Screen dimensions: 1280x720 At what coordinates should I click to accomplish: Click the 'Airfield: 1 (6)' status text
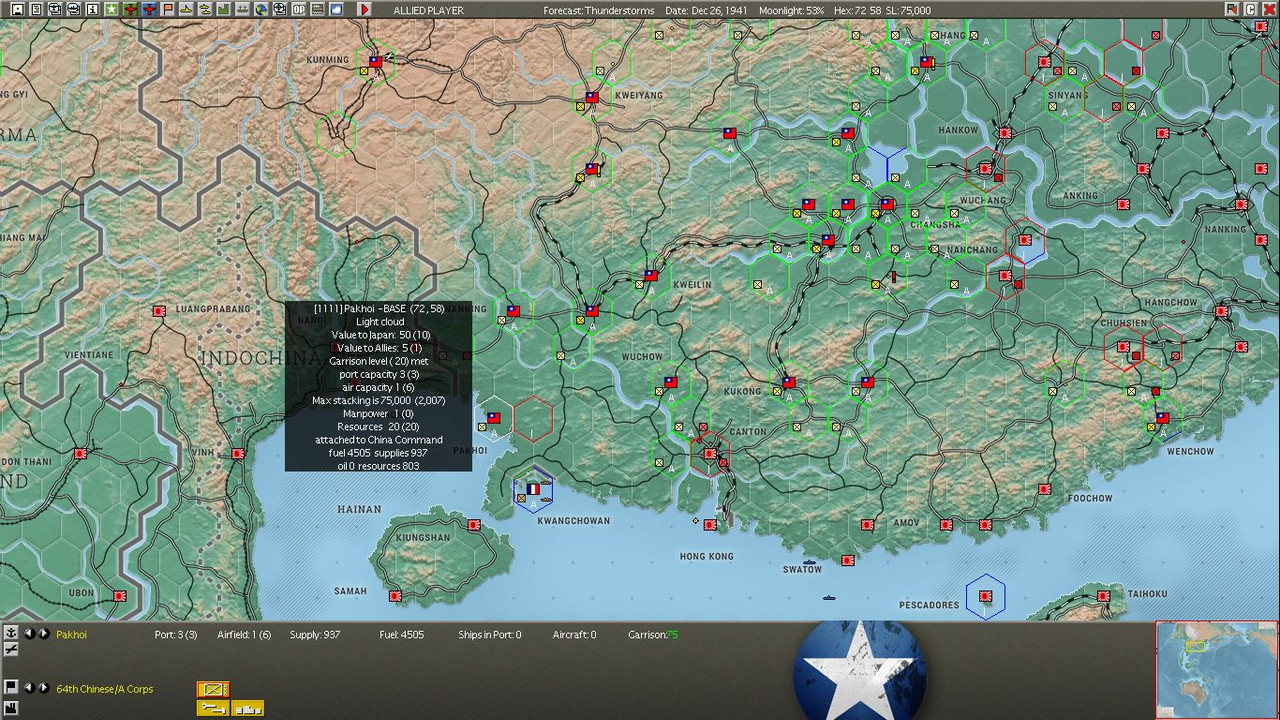(x=244, y=635)
